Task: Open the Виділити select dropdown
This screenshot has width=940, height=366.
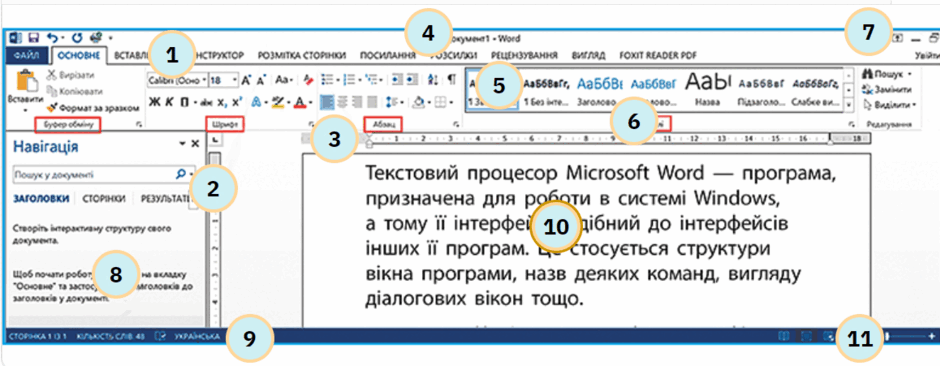Action: click(x=889, y=105)
